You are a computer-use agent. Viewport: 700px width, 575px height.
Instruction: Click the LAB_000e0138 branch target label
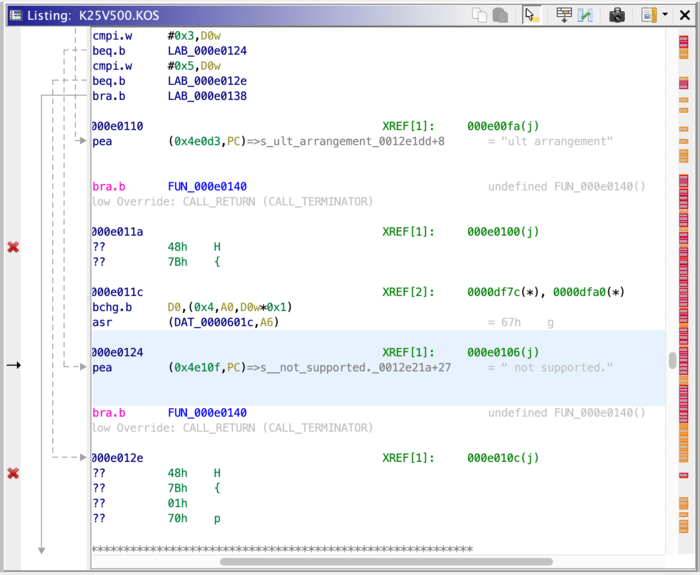pyautogui.click(x=207, y=96)
